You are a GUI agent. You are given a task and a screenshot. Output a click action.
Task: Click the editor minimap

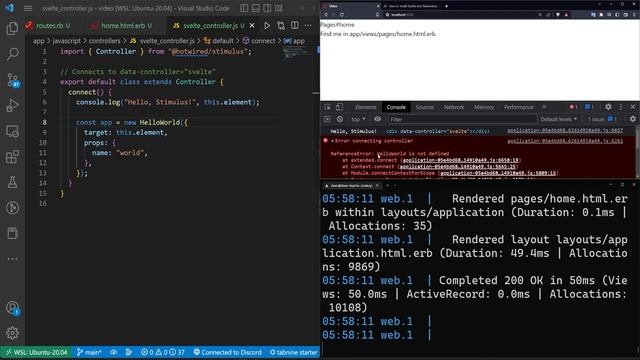[296, 53]
